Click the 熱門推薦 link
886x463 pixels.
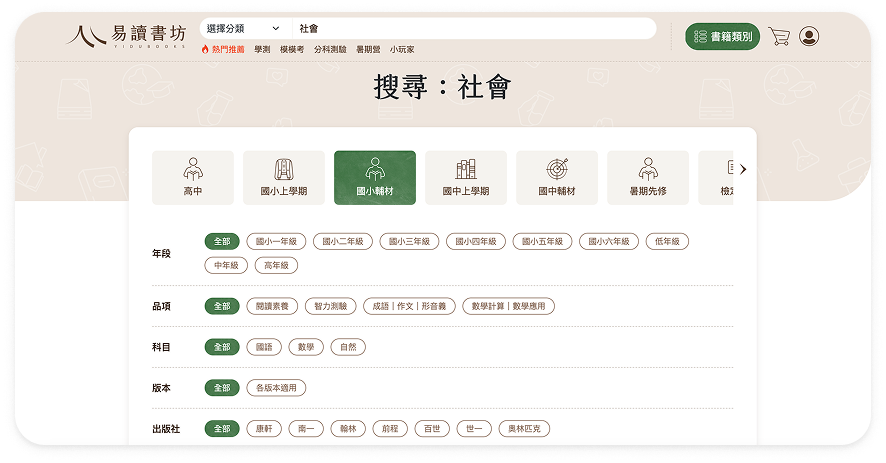(222, 49)
